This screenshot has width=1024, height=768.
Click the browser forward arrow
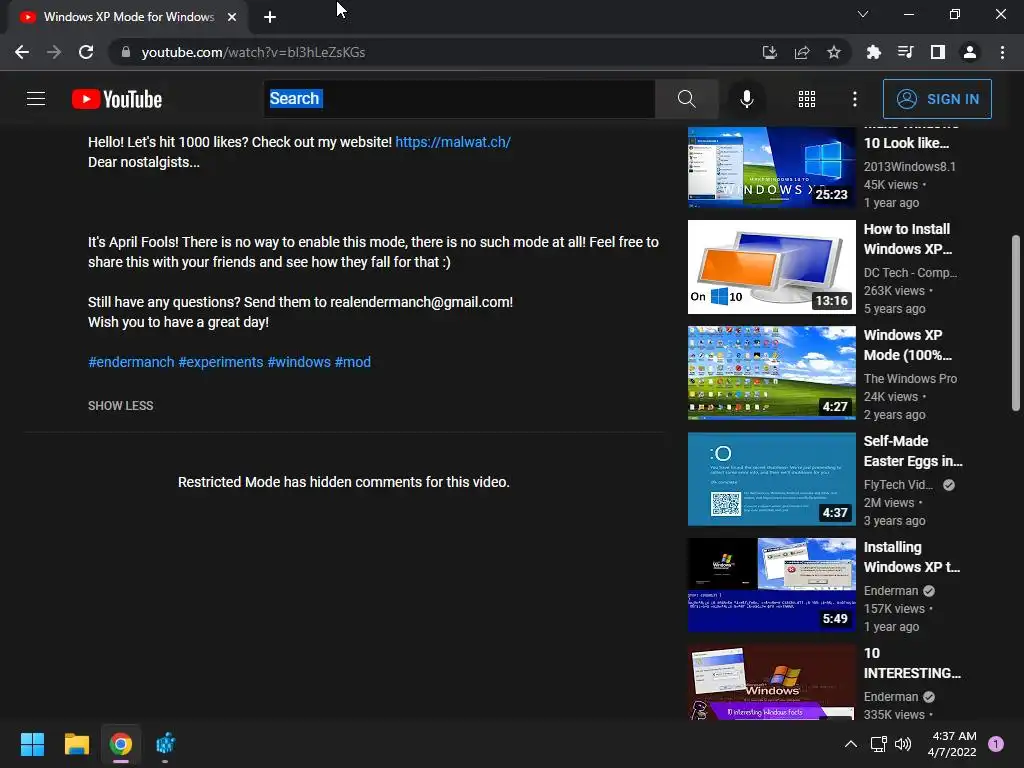click(x=54, y=52)
